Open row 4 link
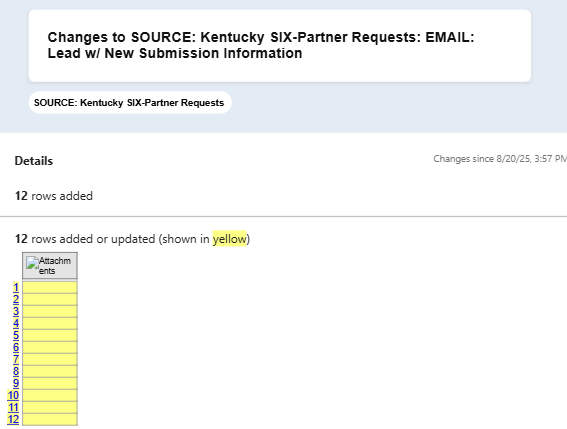The width and height of the screenshot is (567, 429). point(16,323)
